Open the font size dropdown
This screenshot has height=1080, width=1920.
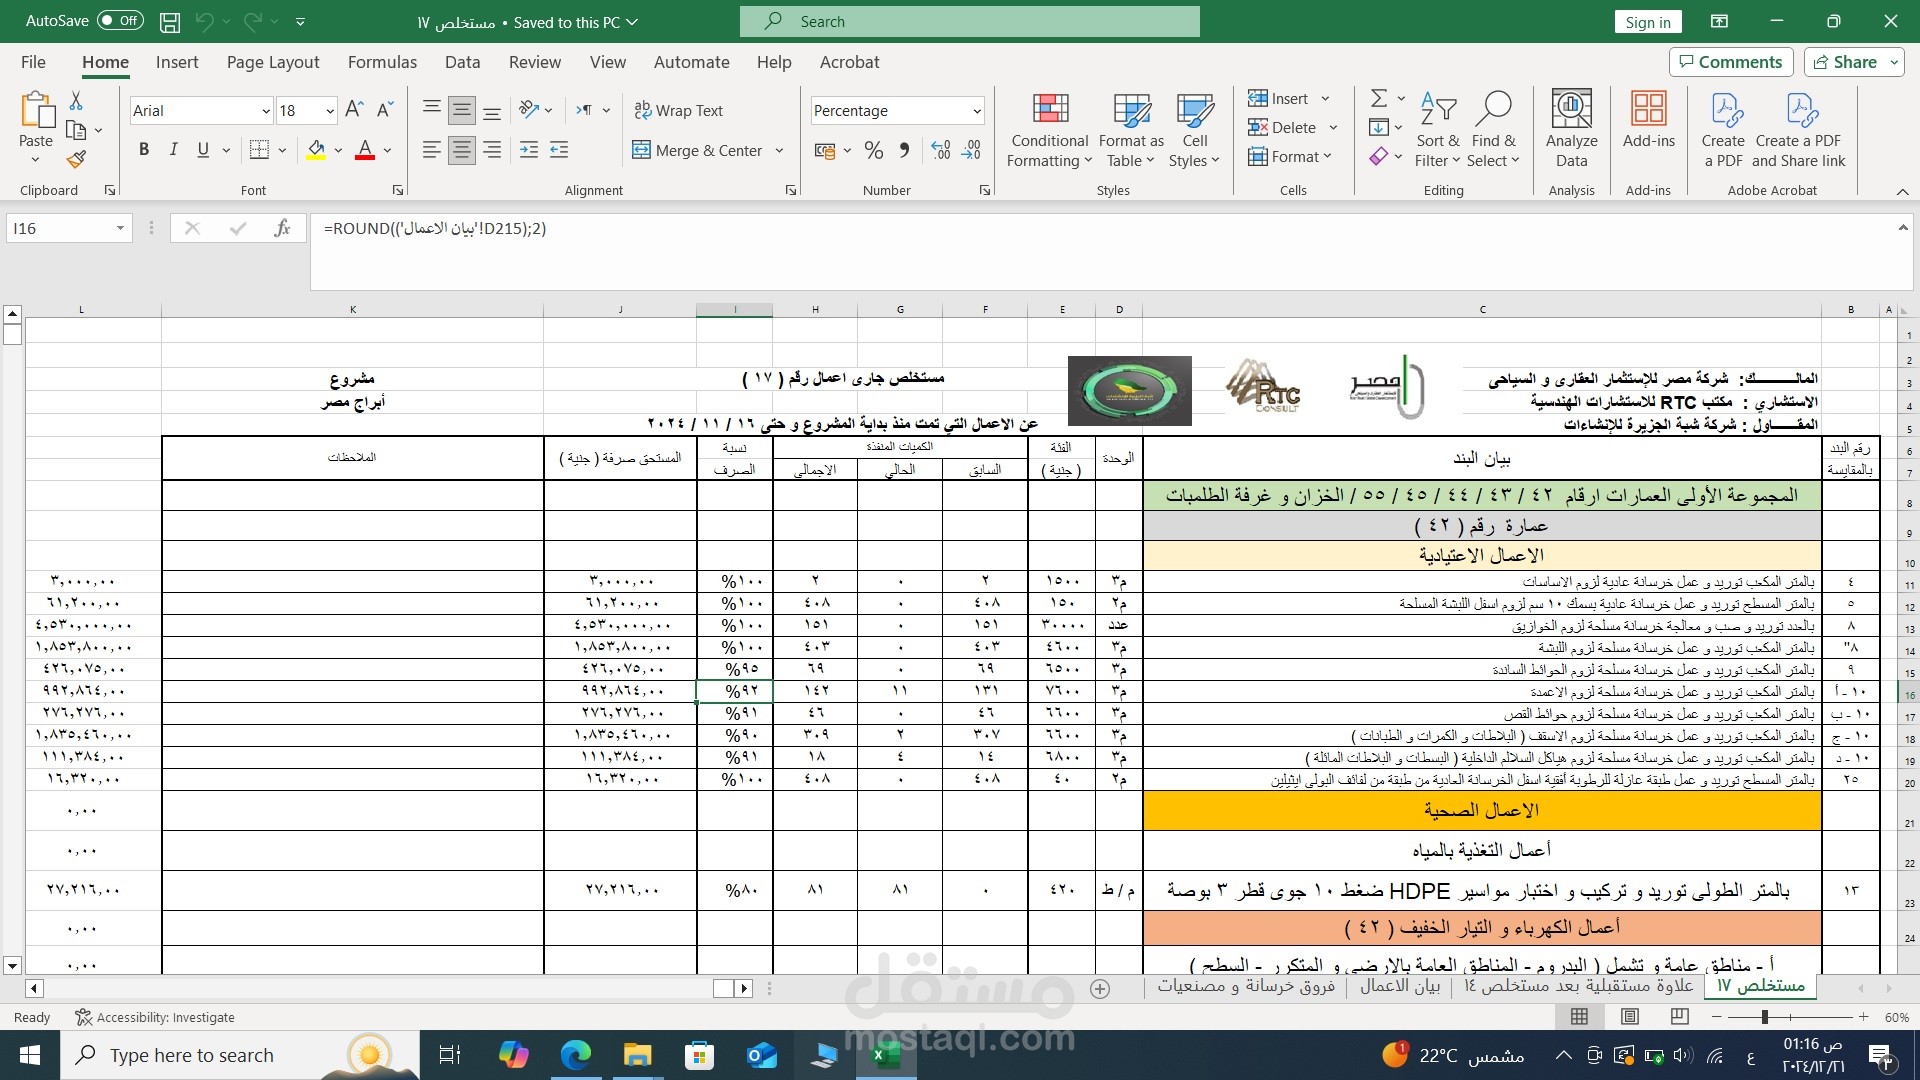[330, 111]
